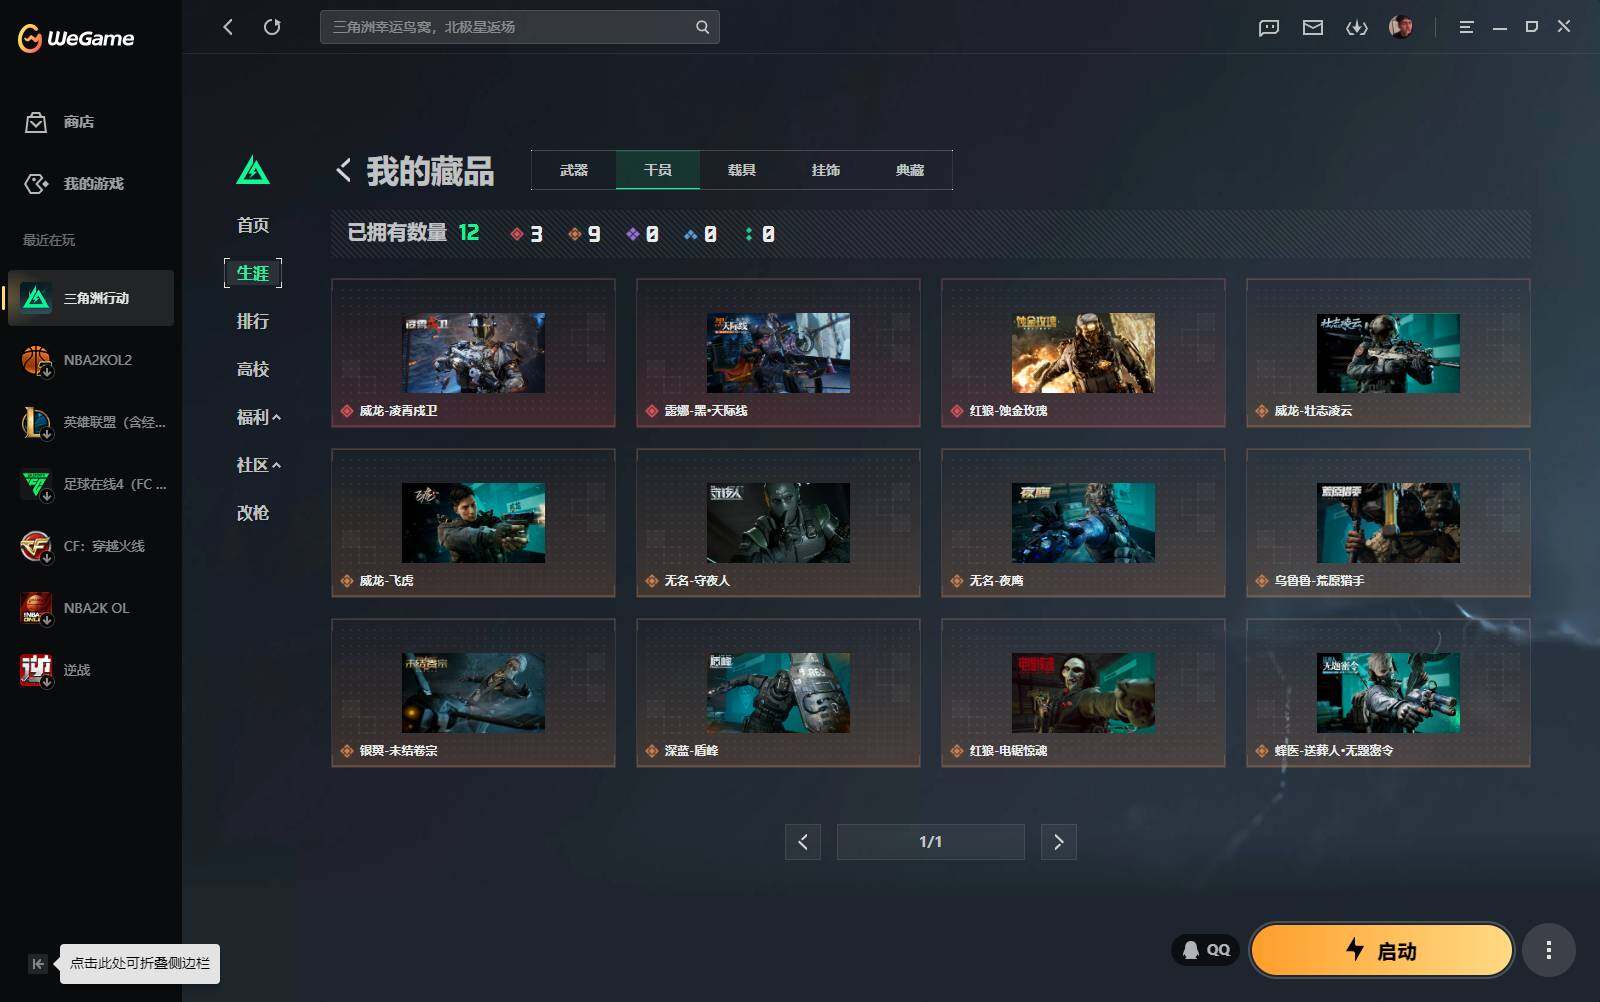Open 威龙-壮志凌云 skin card
Screen dimensions: 1600x1002
(x=1388, y=353)
